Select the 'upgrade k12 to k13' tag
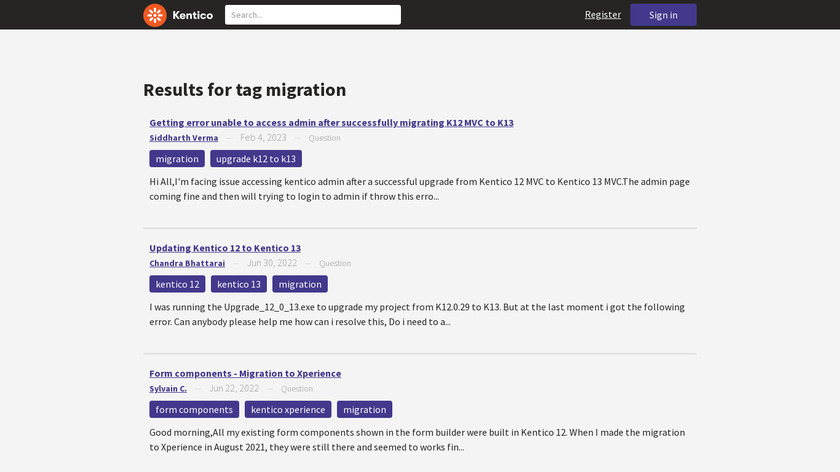The height and width of the screenshot is (472, 840). point(256,159)
